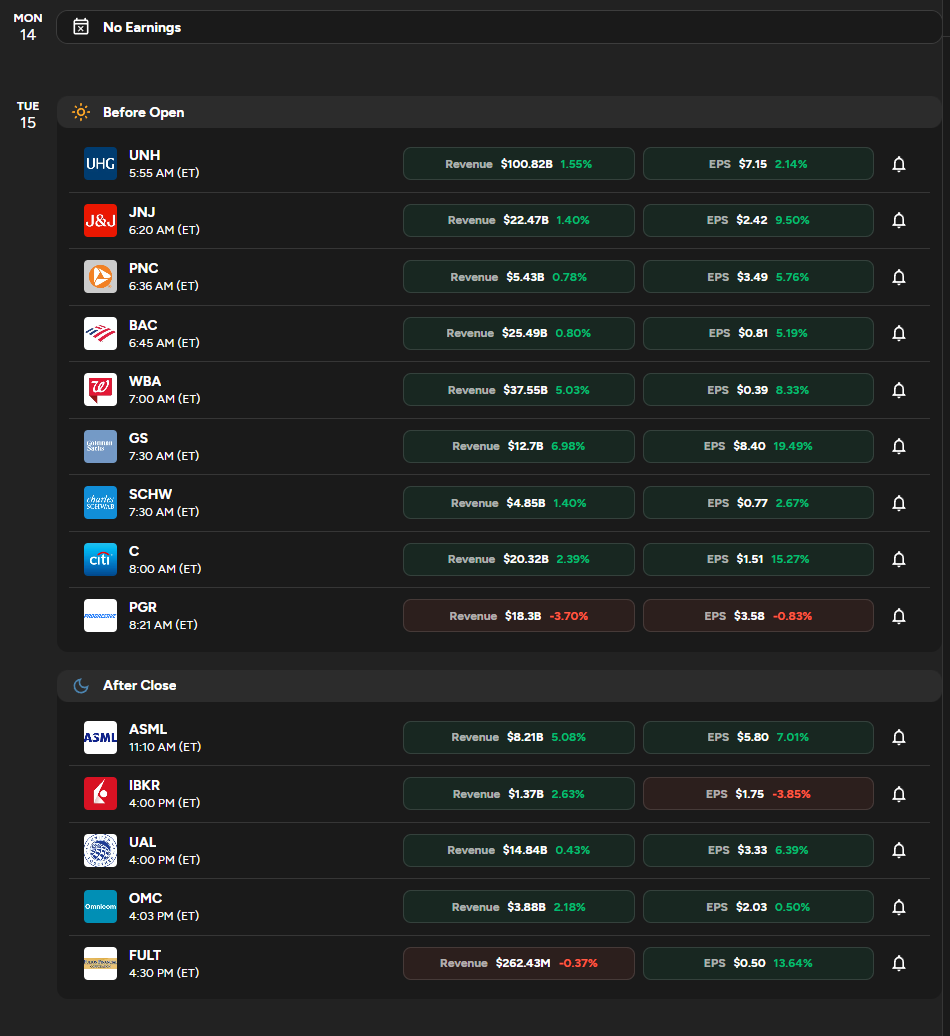Open GS EPS $8.40 box
Screen dimensions: 950x1036
758,446
